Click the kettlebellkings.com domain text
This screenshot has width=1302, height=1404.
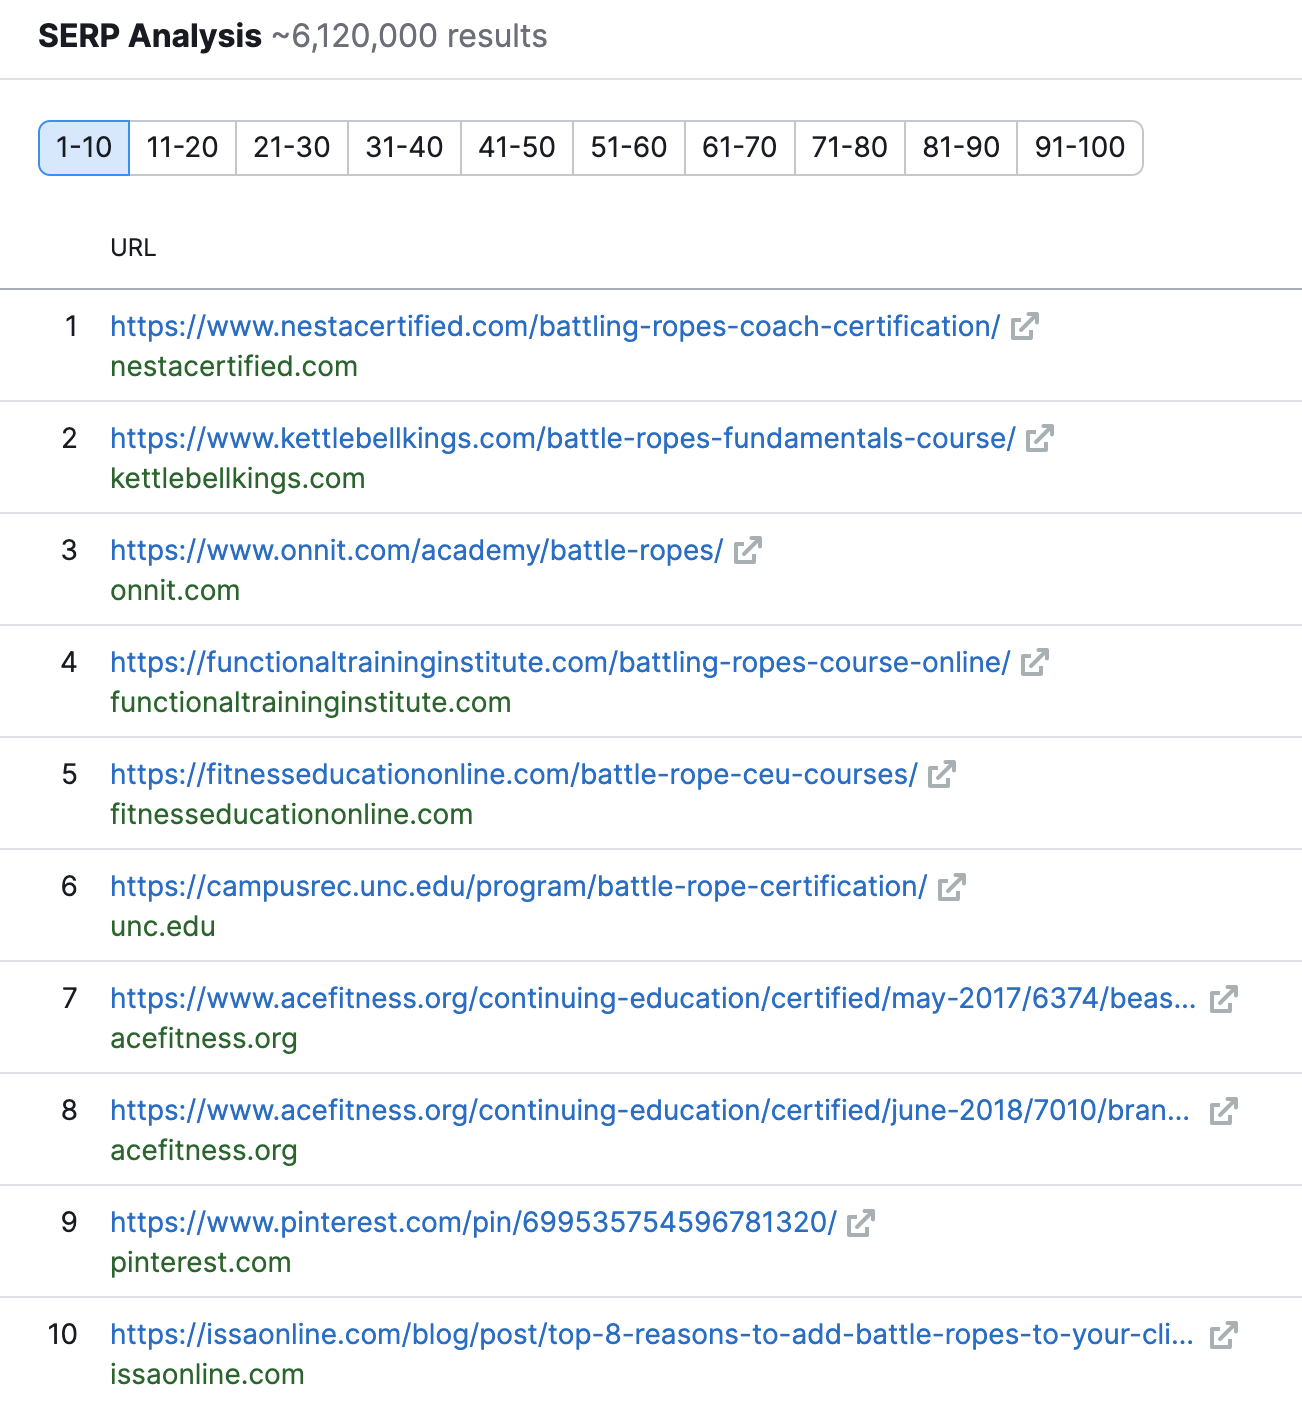click(x=238, y=478)
